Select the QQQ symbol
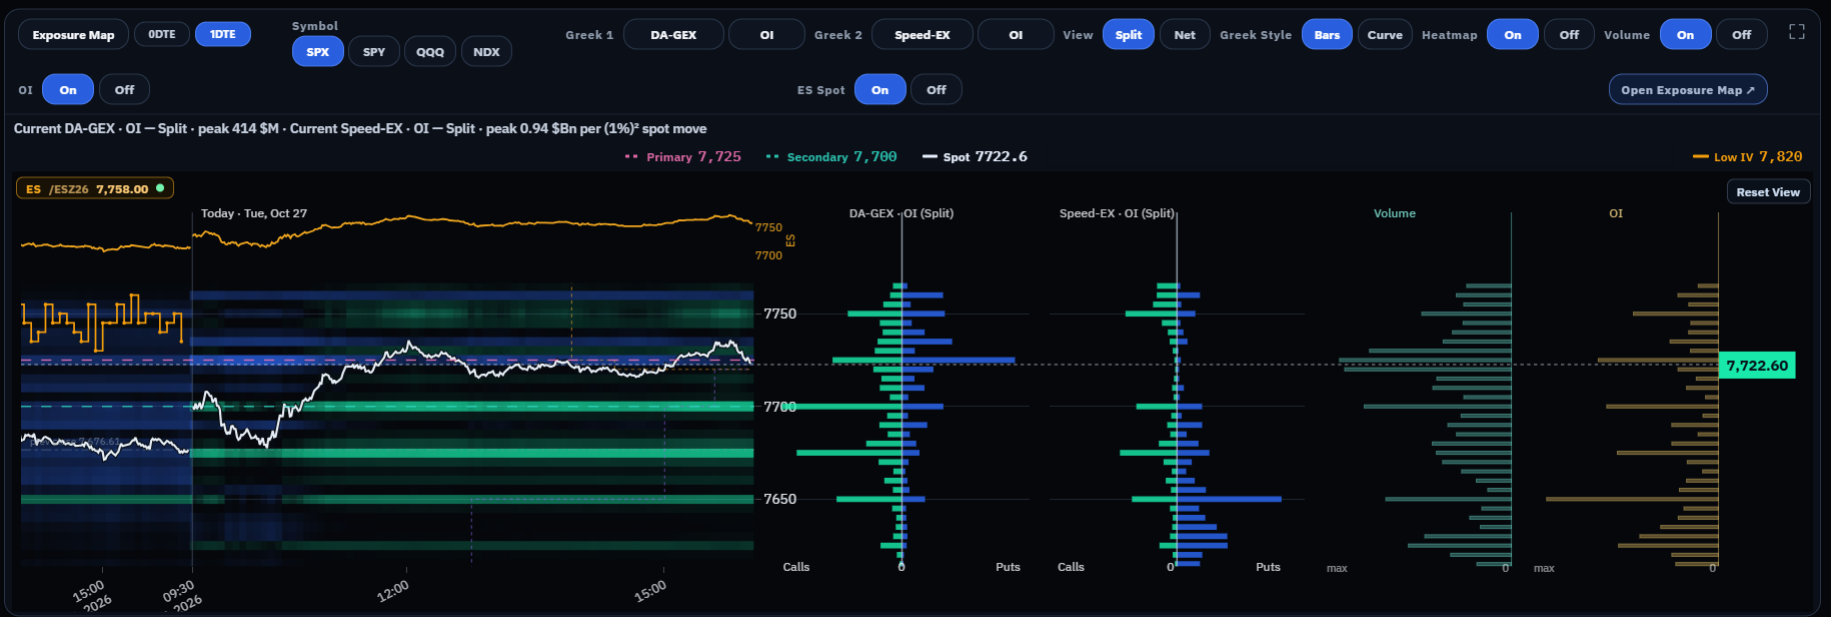Viewport: 1831px width, 617px height. 430,52
